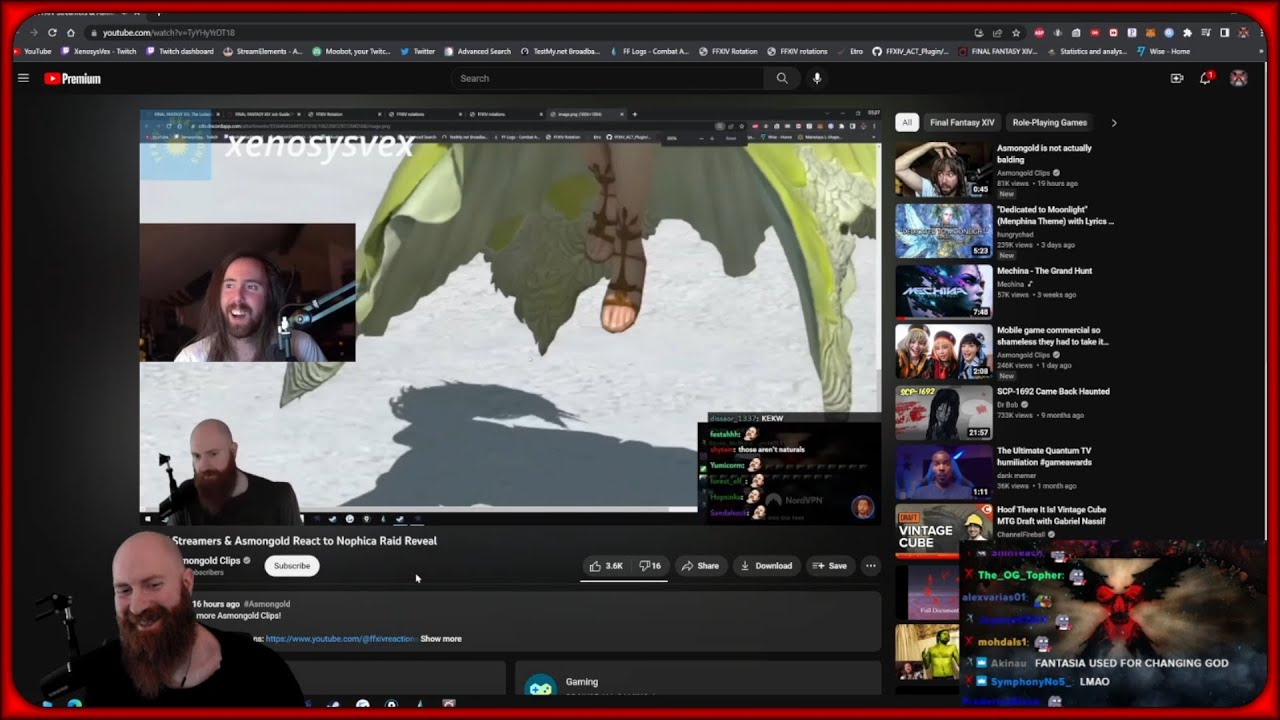The height and width of the screenshot is (720, 1280).
Task: Open the StreamElements bookmark
Action: pyautogui.click(x=263, y=51)
